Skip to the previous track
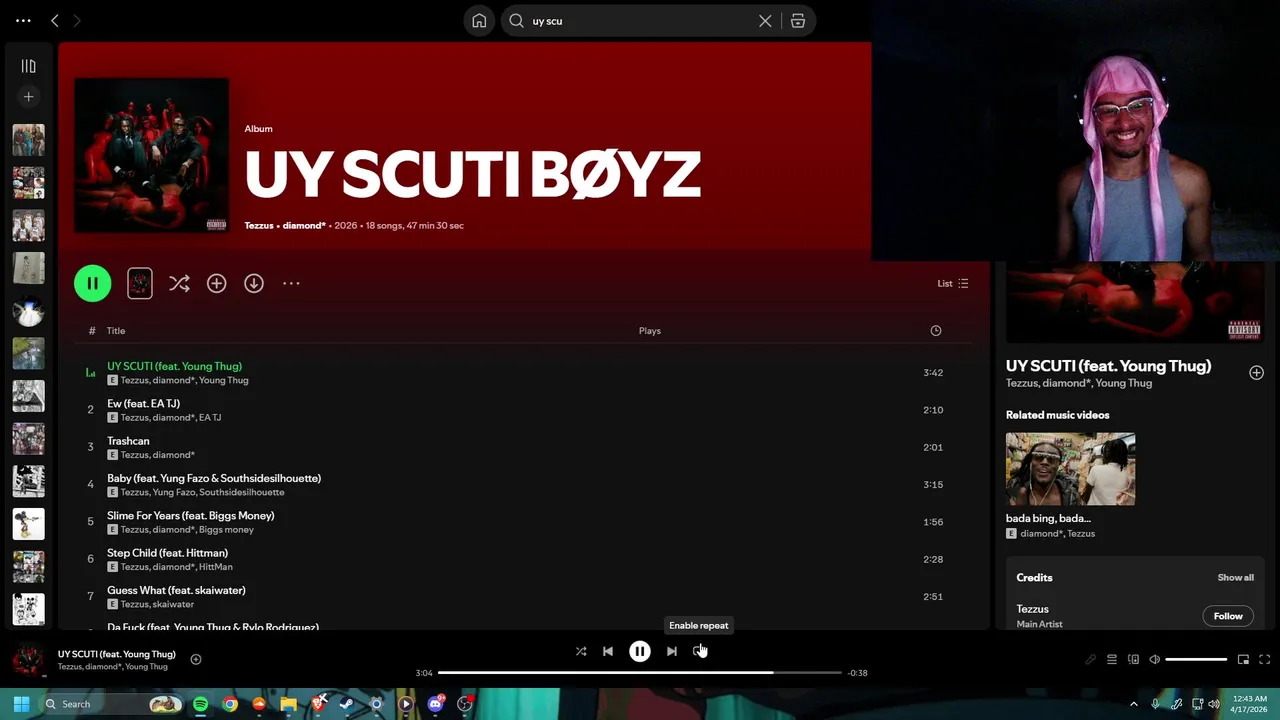The width and height of the screenshot is (1280, 720). coord(608,651)
